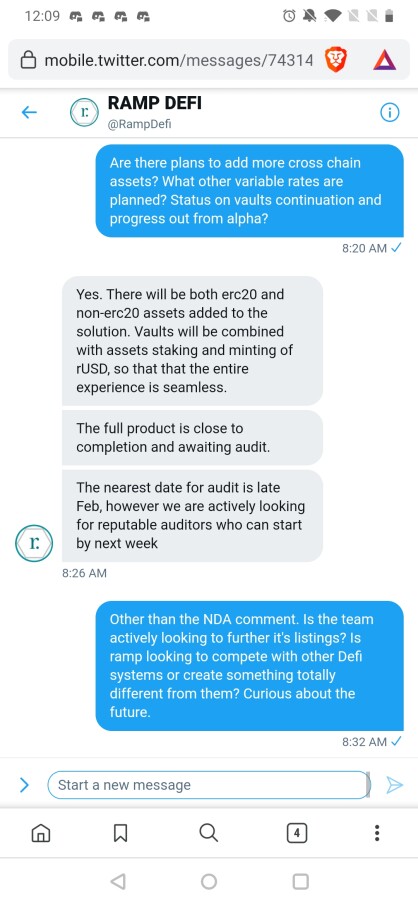Expand media options chevron beside message box

[24, 785]
